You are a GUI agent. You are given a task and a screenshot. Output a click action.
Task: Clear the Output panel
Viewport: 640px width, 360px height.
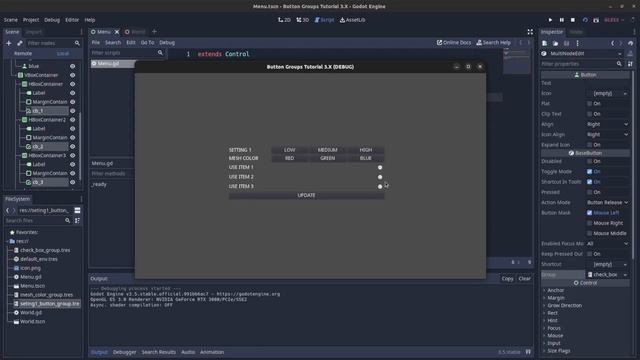coord(524,279)
